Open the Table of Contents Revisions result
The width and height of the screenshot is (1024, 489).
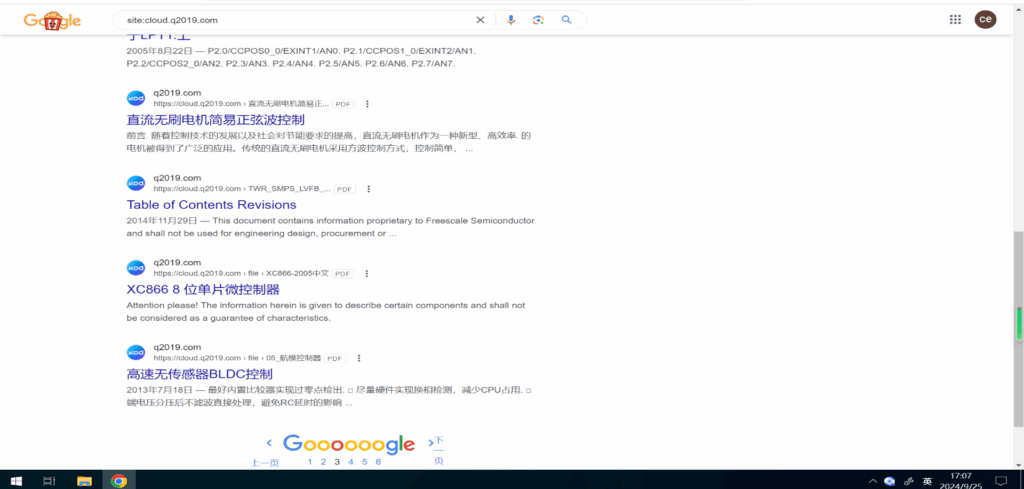tap(211, 205)
